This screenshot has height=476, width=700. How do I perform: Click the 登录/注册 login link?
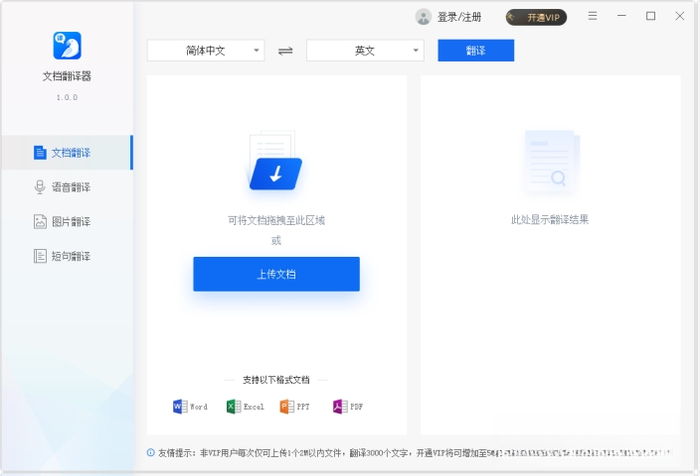(459, 17)
